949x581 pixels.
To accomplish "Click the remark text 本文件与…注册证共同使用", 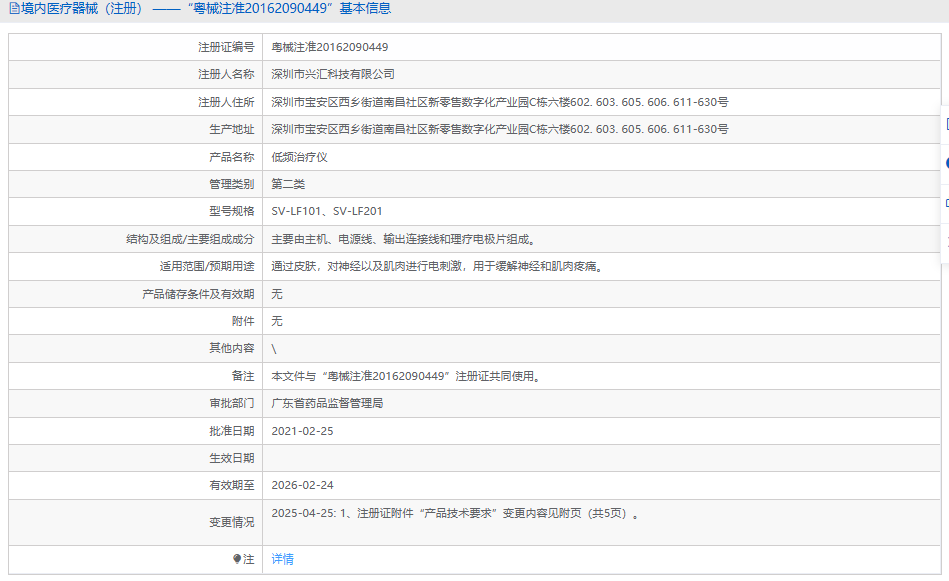I will (x=406, y=376).
